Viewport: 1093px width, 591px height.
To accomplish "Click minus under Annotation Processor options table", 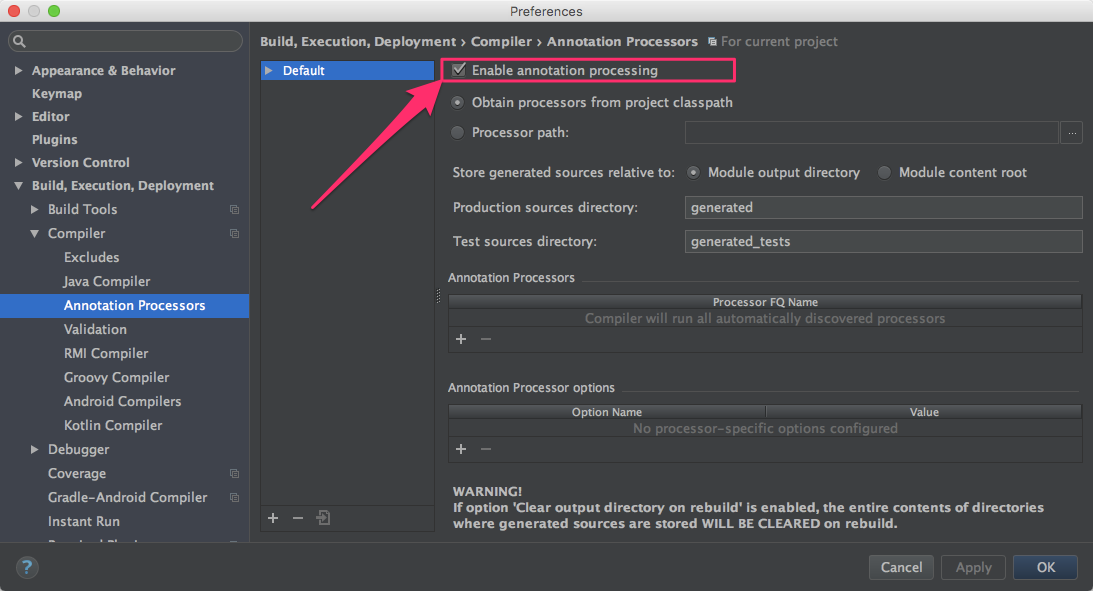I will [x=486, y=449].
